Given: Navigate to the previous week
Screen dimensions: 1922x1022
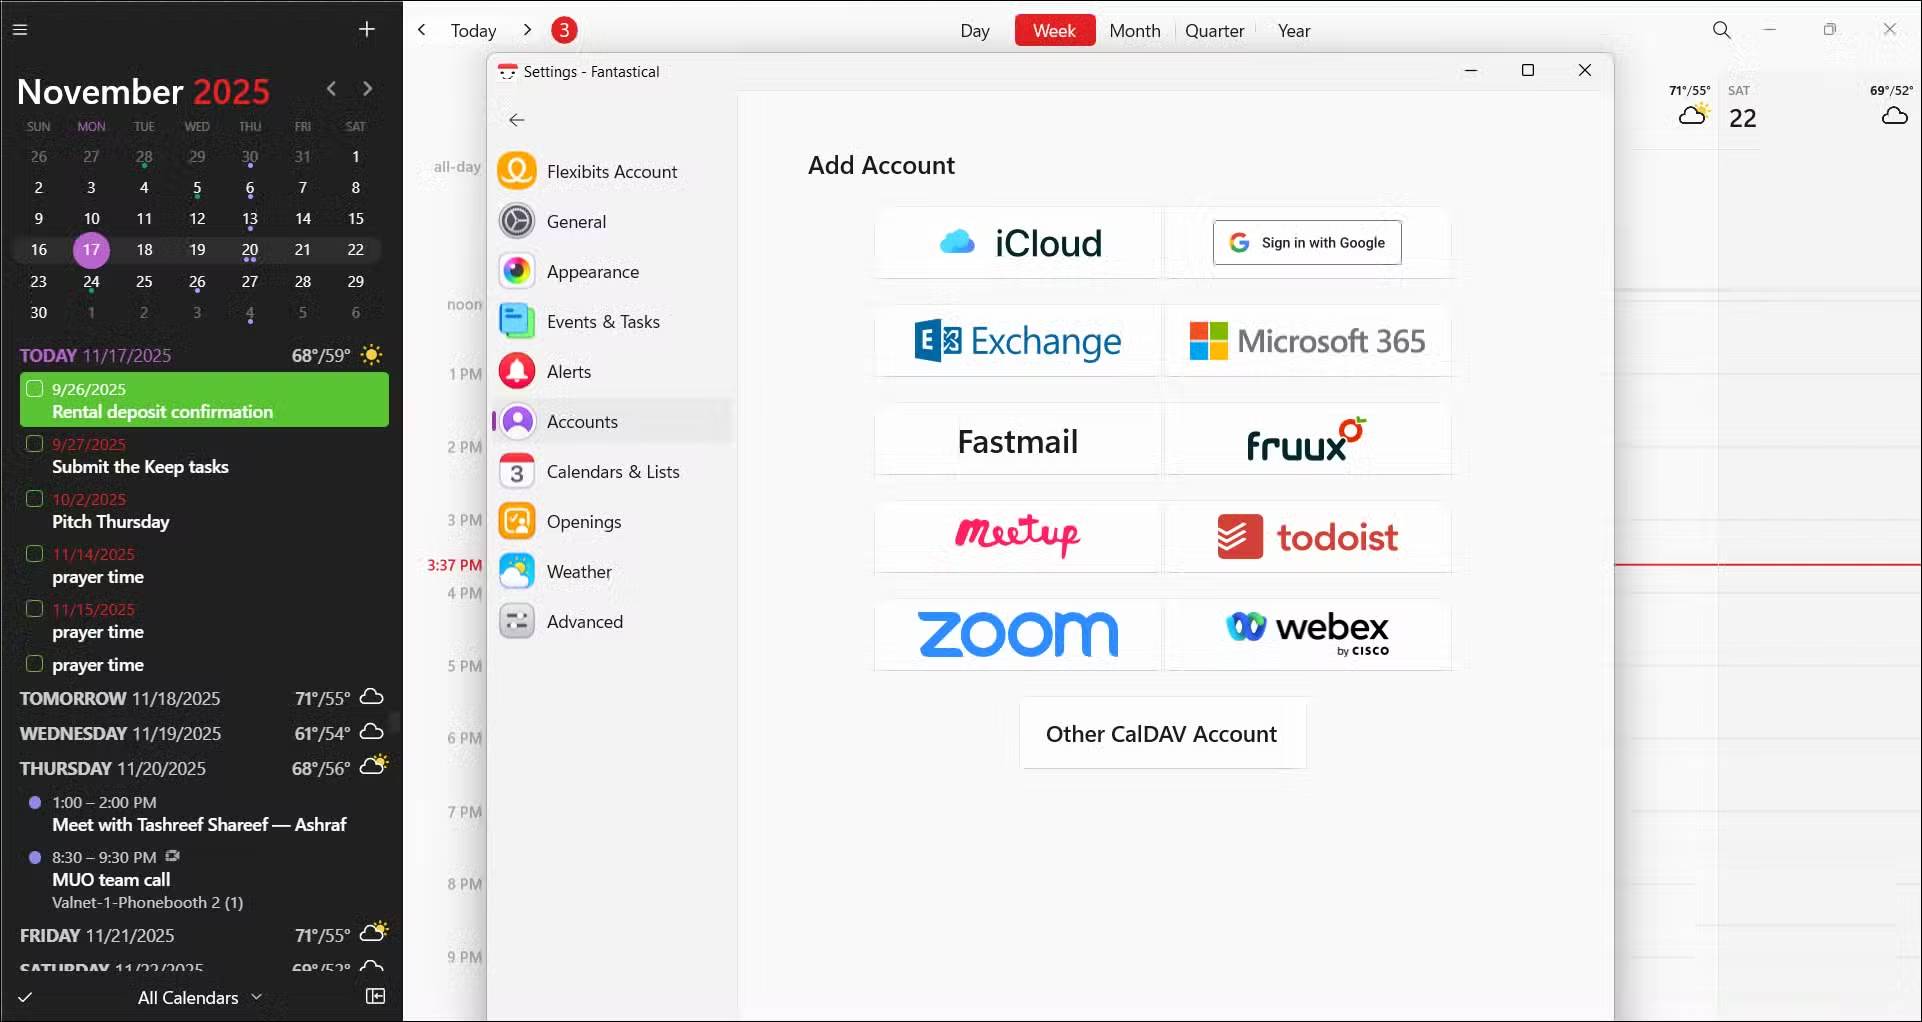Looking at the screenshot, I should coord(422,30).
